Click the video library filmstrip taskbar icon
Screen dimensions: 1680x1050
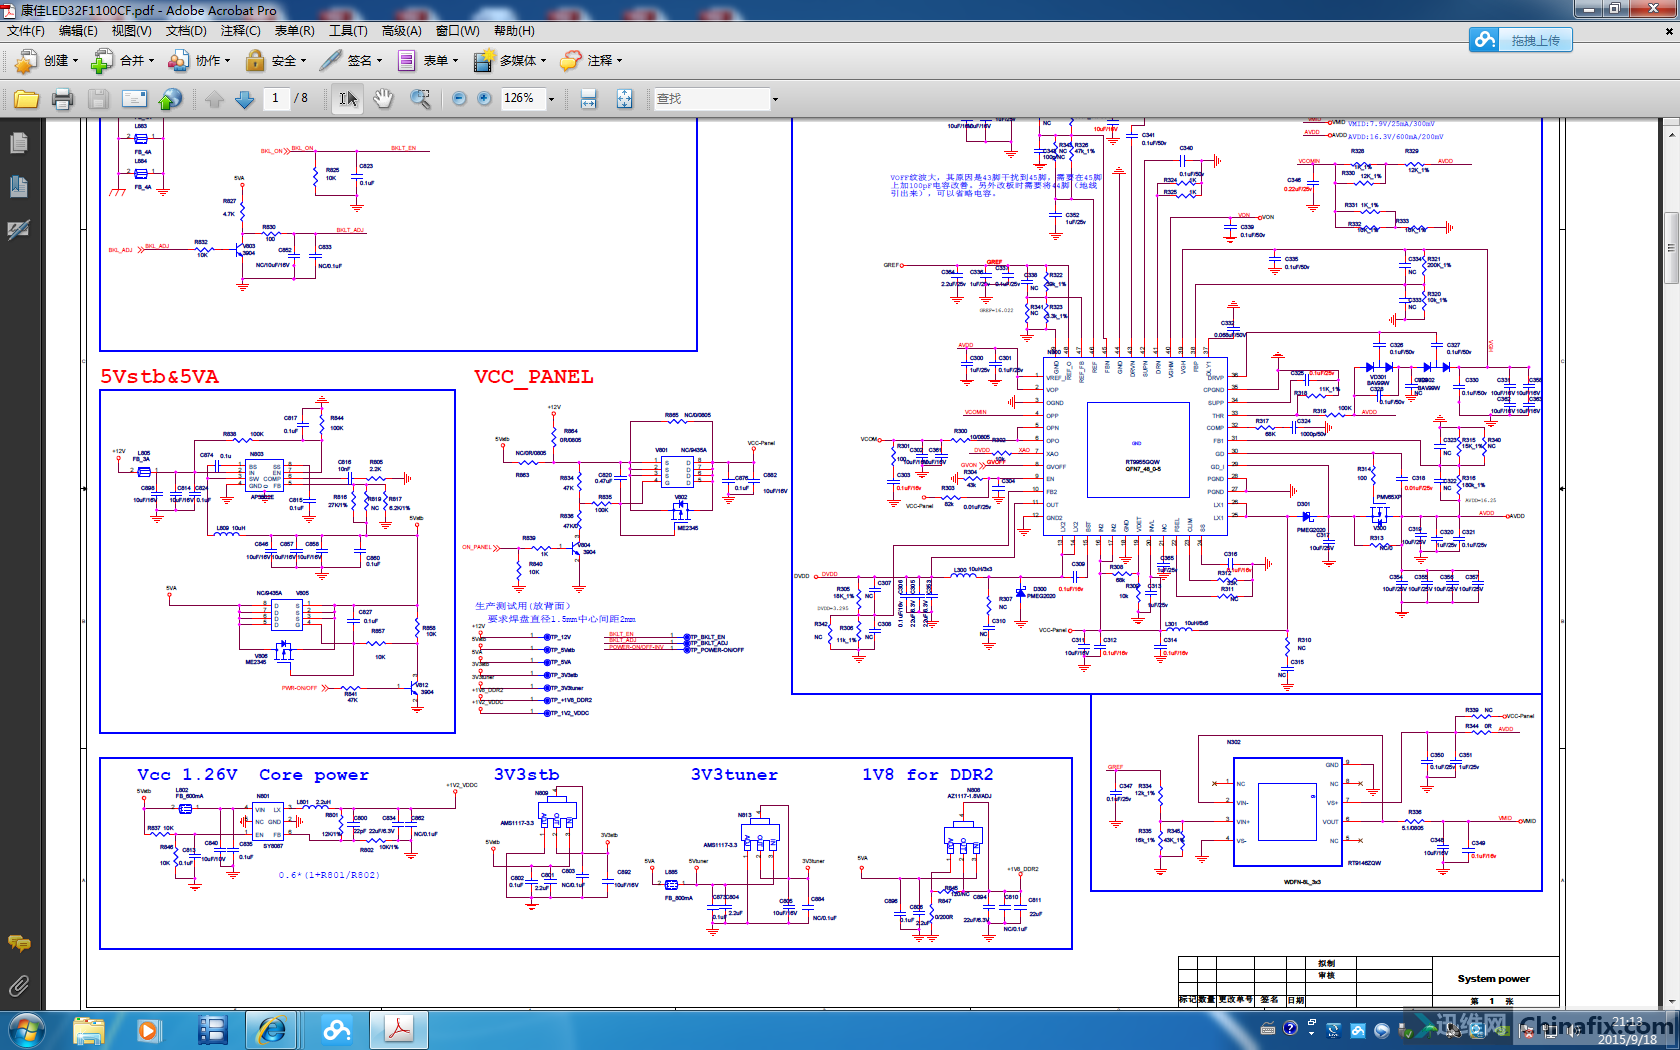pyautogui.click(x=212, y=1030)
